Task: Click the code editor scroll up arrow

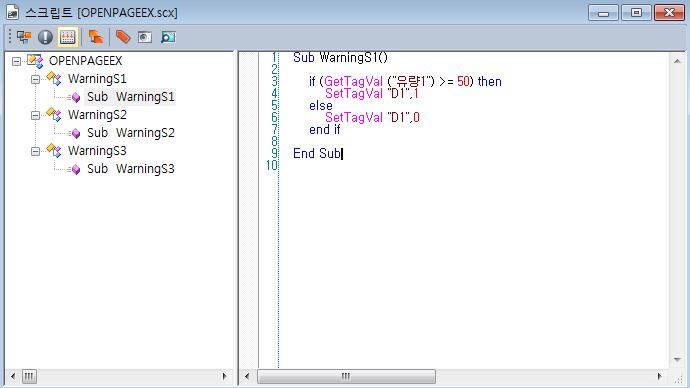Action: [x=677, y=62]
